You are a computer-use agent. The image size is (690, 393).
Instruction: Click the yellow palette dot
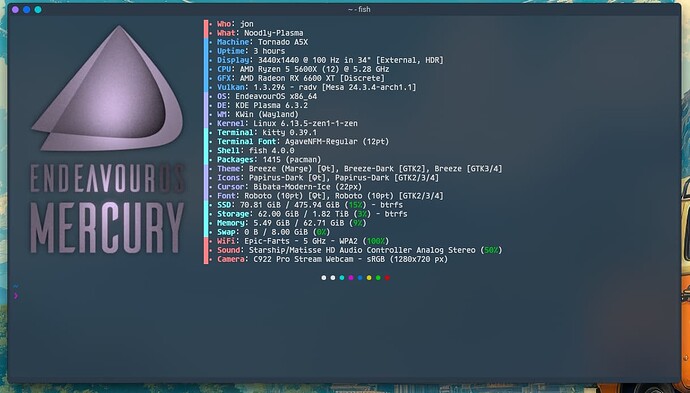[369, 278]
